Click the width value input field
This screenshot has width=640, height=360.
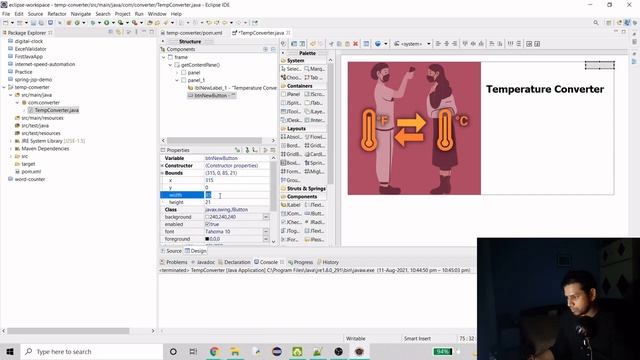[237, 195]
